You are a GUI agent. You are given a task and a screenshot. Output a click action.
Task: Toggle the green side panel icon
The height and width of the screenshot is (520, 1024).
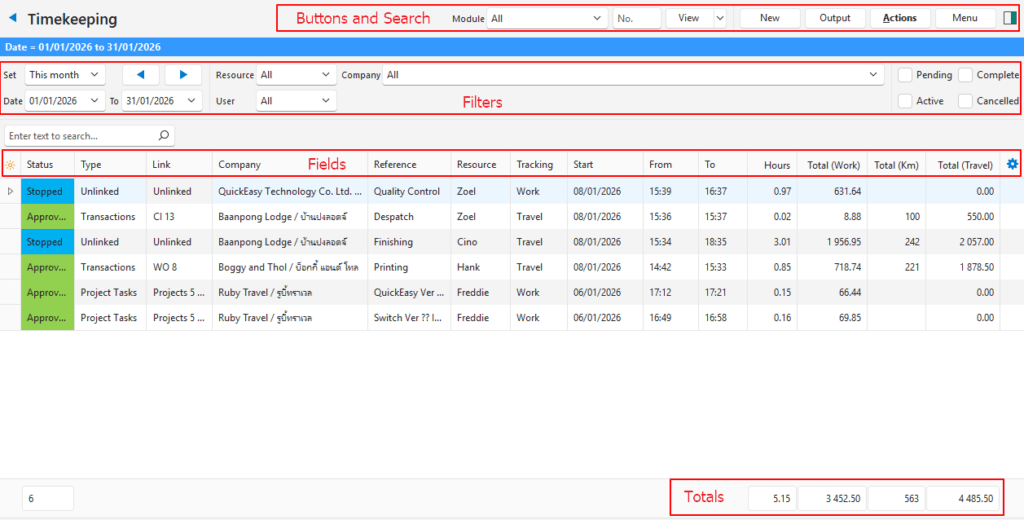1009,18
